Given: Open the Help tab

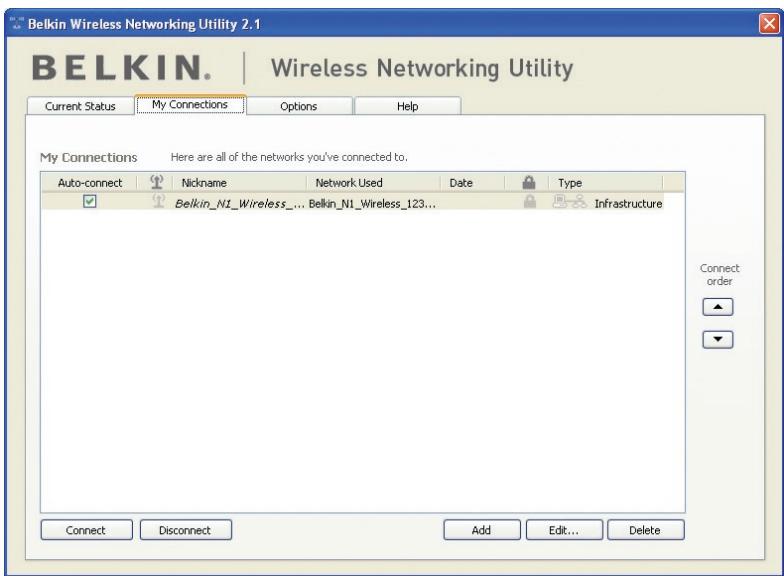Looking at the screenshot, I should (x=408, y=106).
